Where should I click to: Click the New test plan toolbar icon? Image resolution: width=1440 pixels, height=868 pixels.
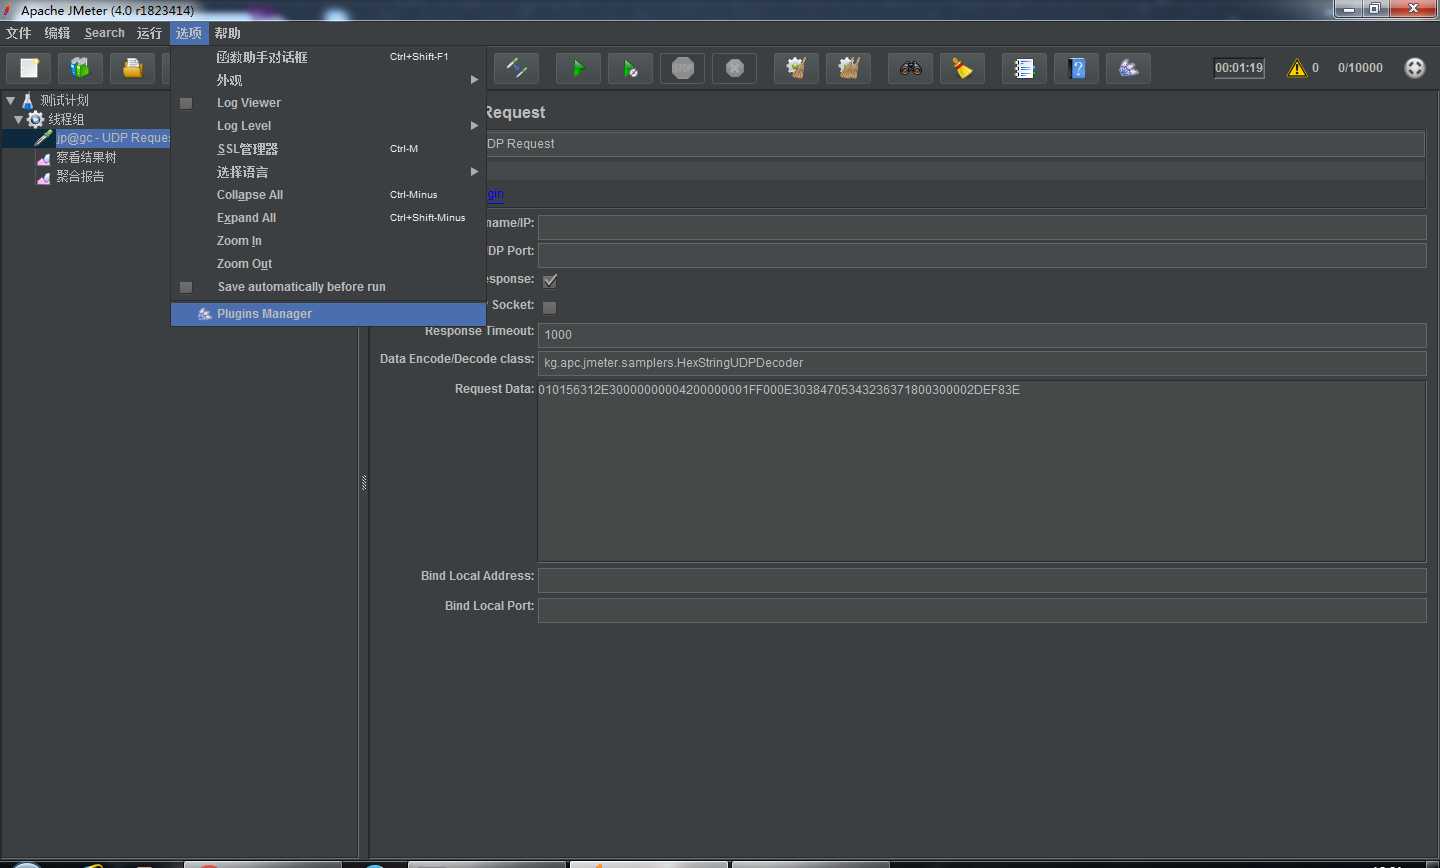pyautogui.click(x=29, y=68)
